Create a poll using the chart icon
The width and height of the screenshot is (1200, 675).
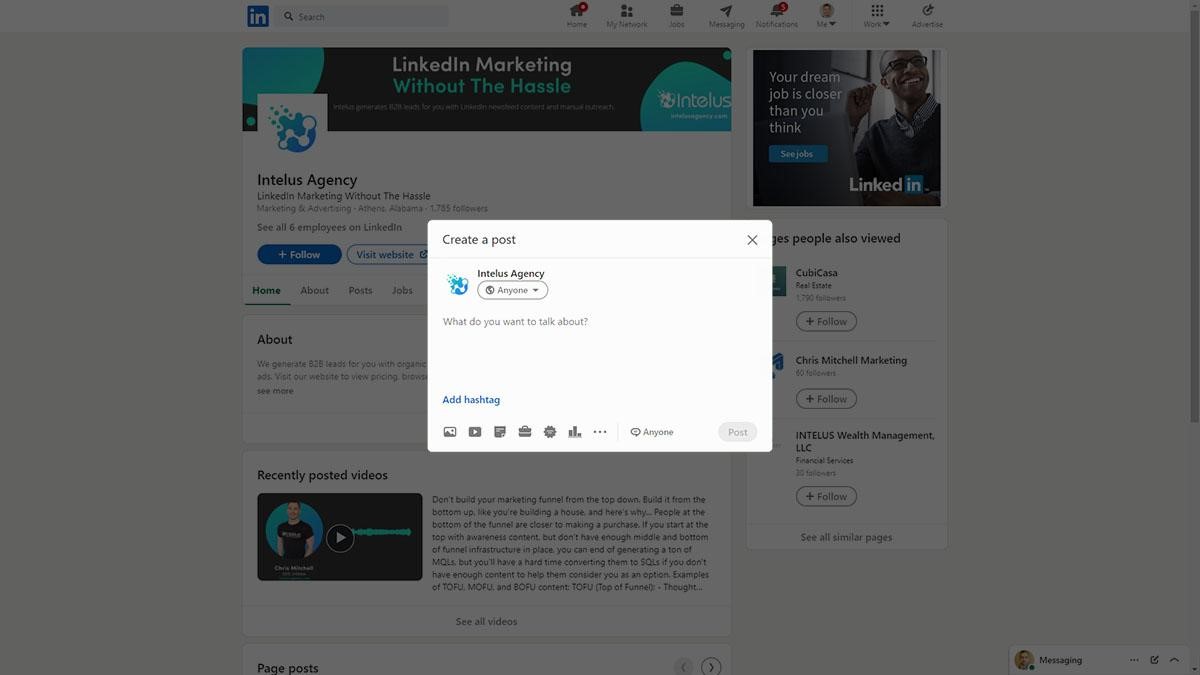click(574, 431)
